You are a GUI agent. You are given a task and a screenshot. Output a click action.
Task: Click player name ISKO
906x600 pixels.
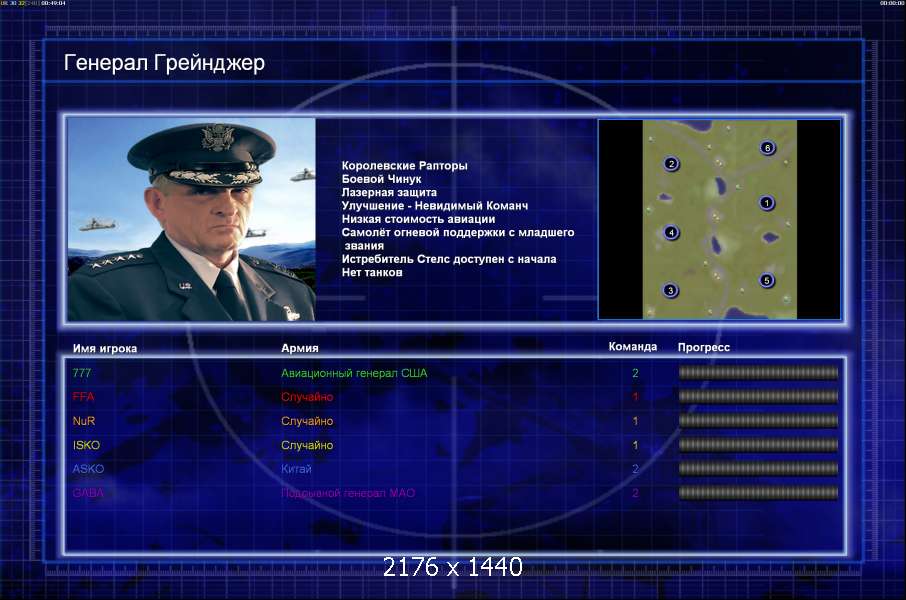86,445
